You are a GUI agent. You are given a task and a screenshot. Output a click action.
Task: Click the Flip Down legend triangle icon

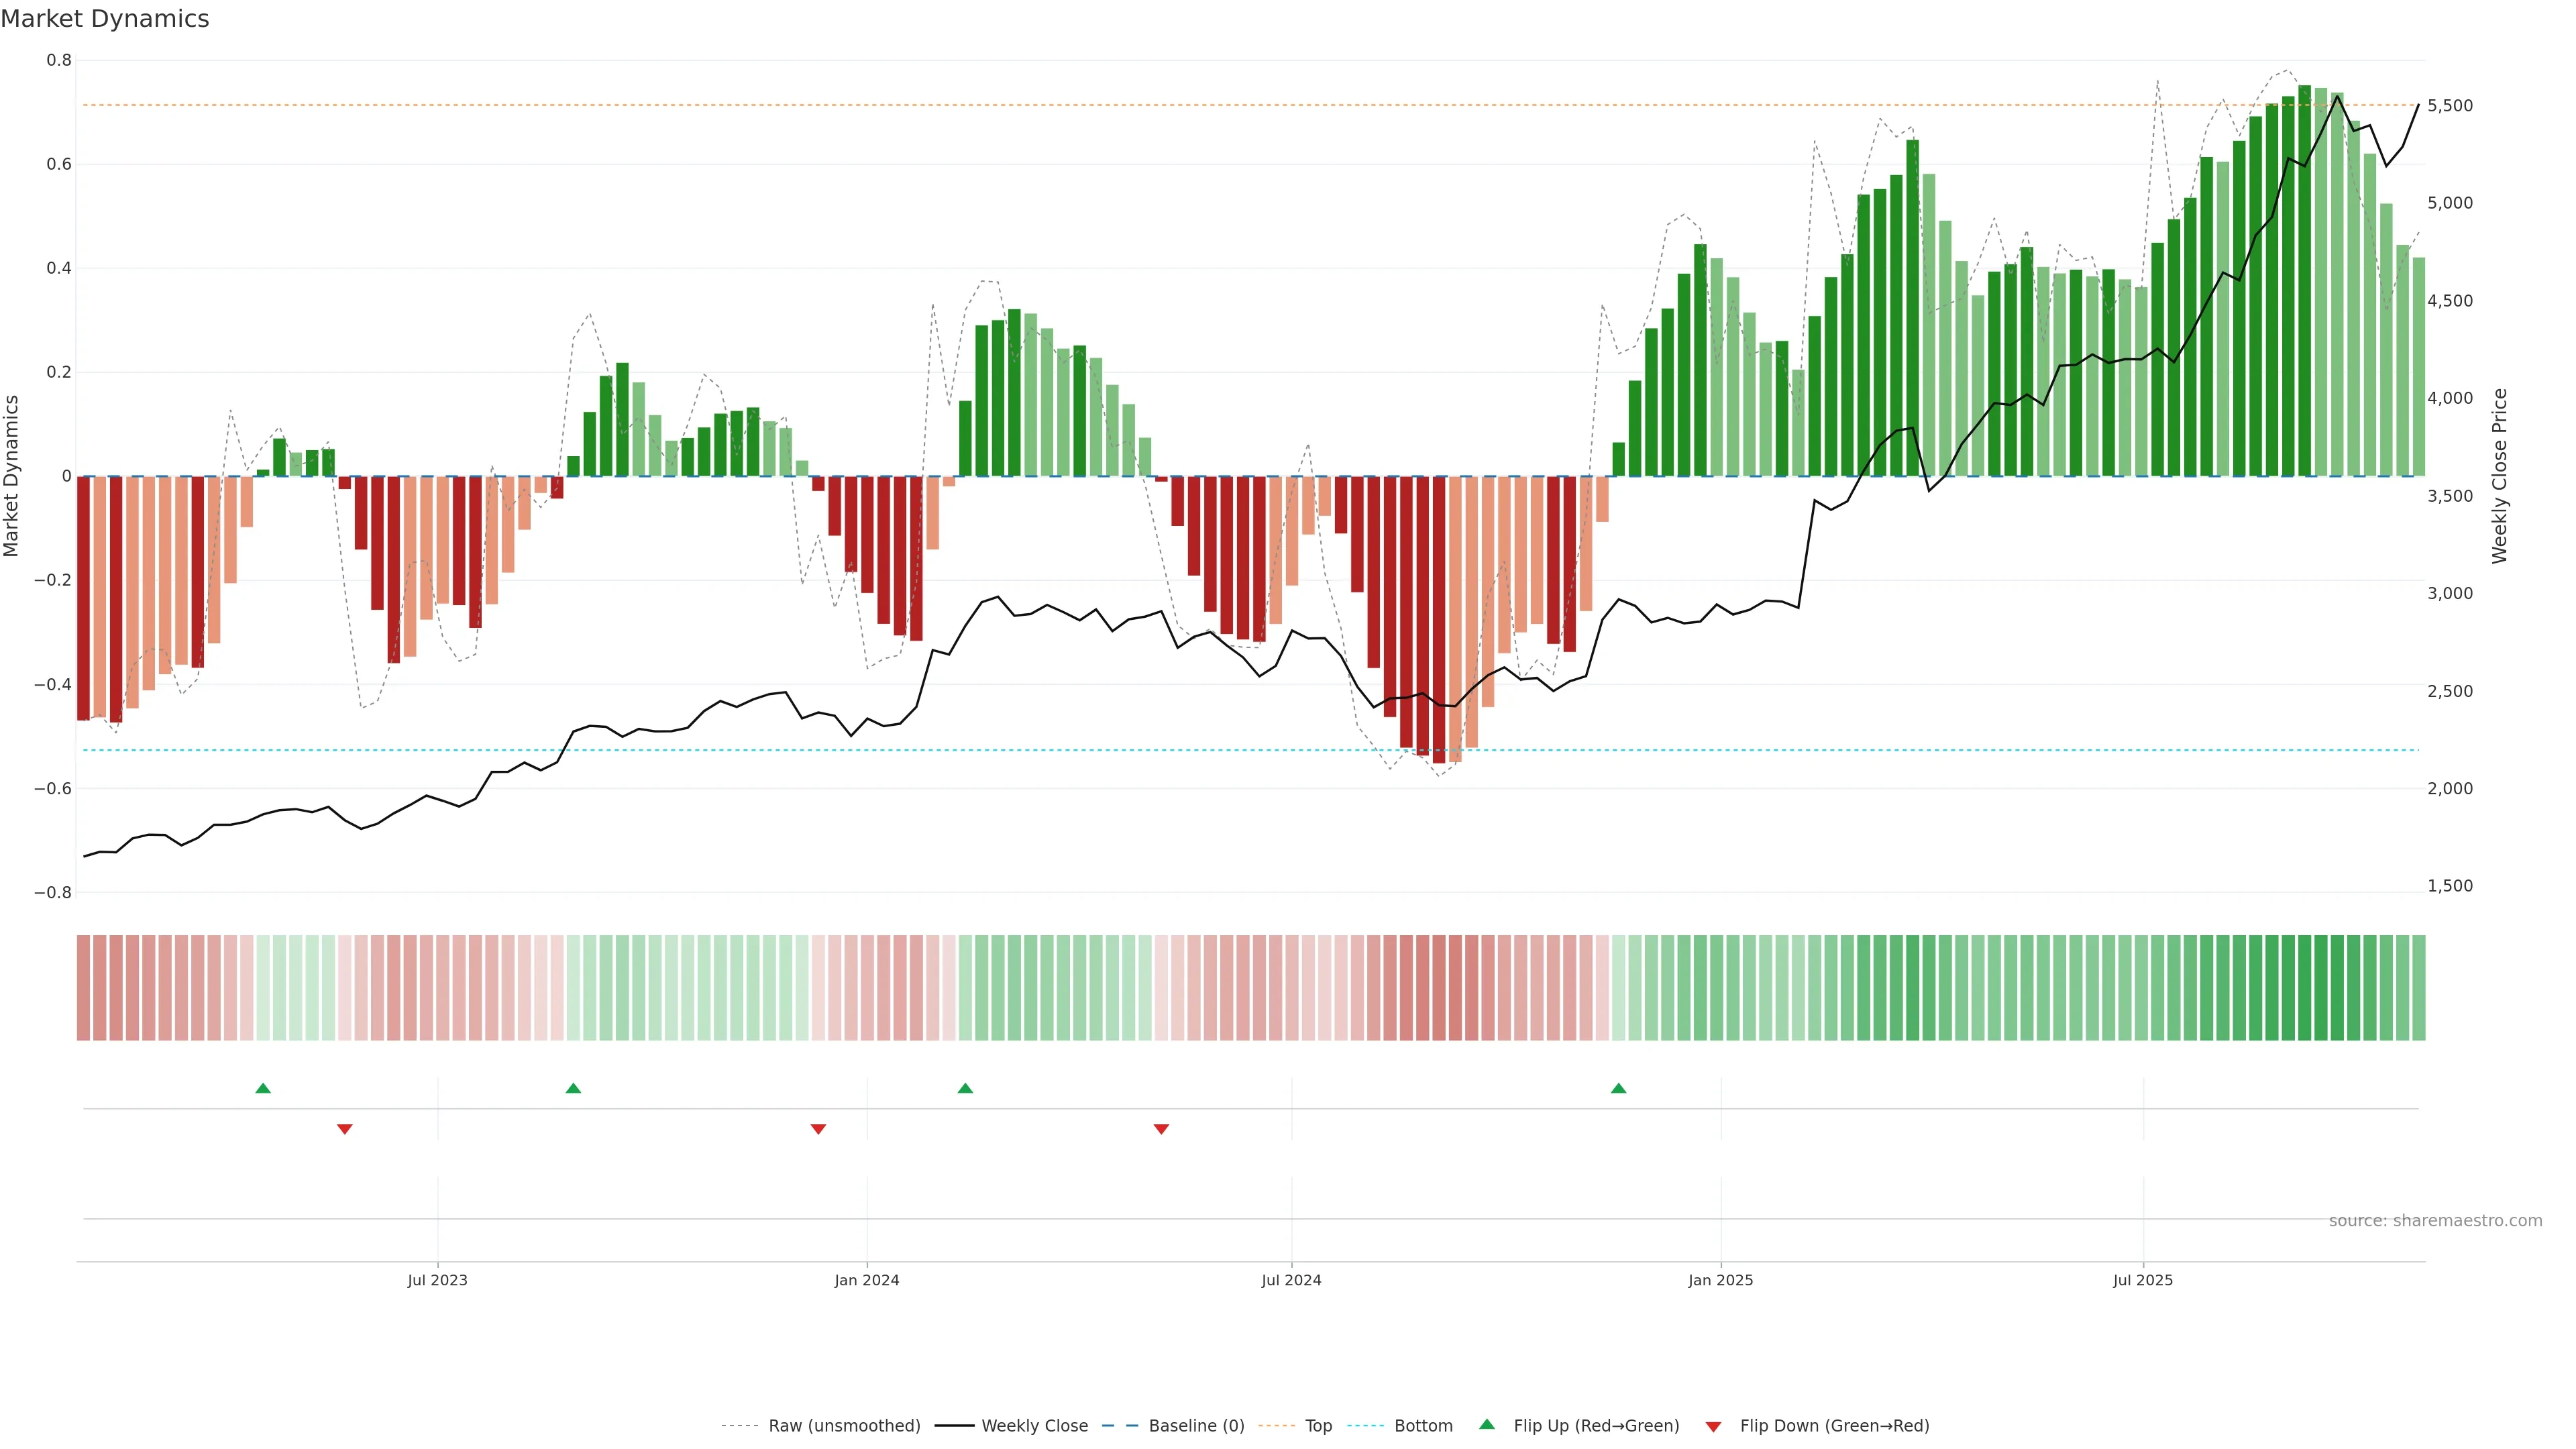pos(1713,1427)
